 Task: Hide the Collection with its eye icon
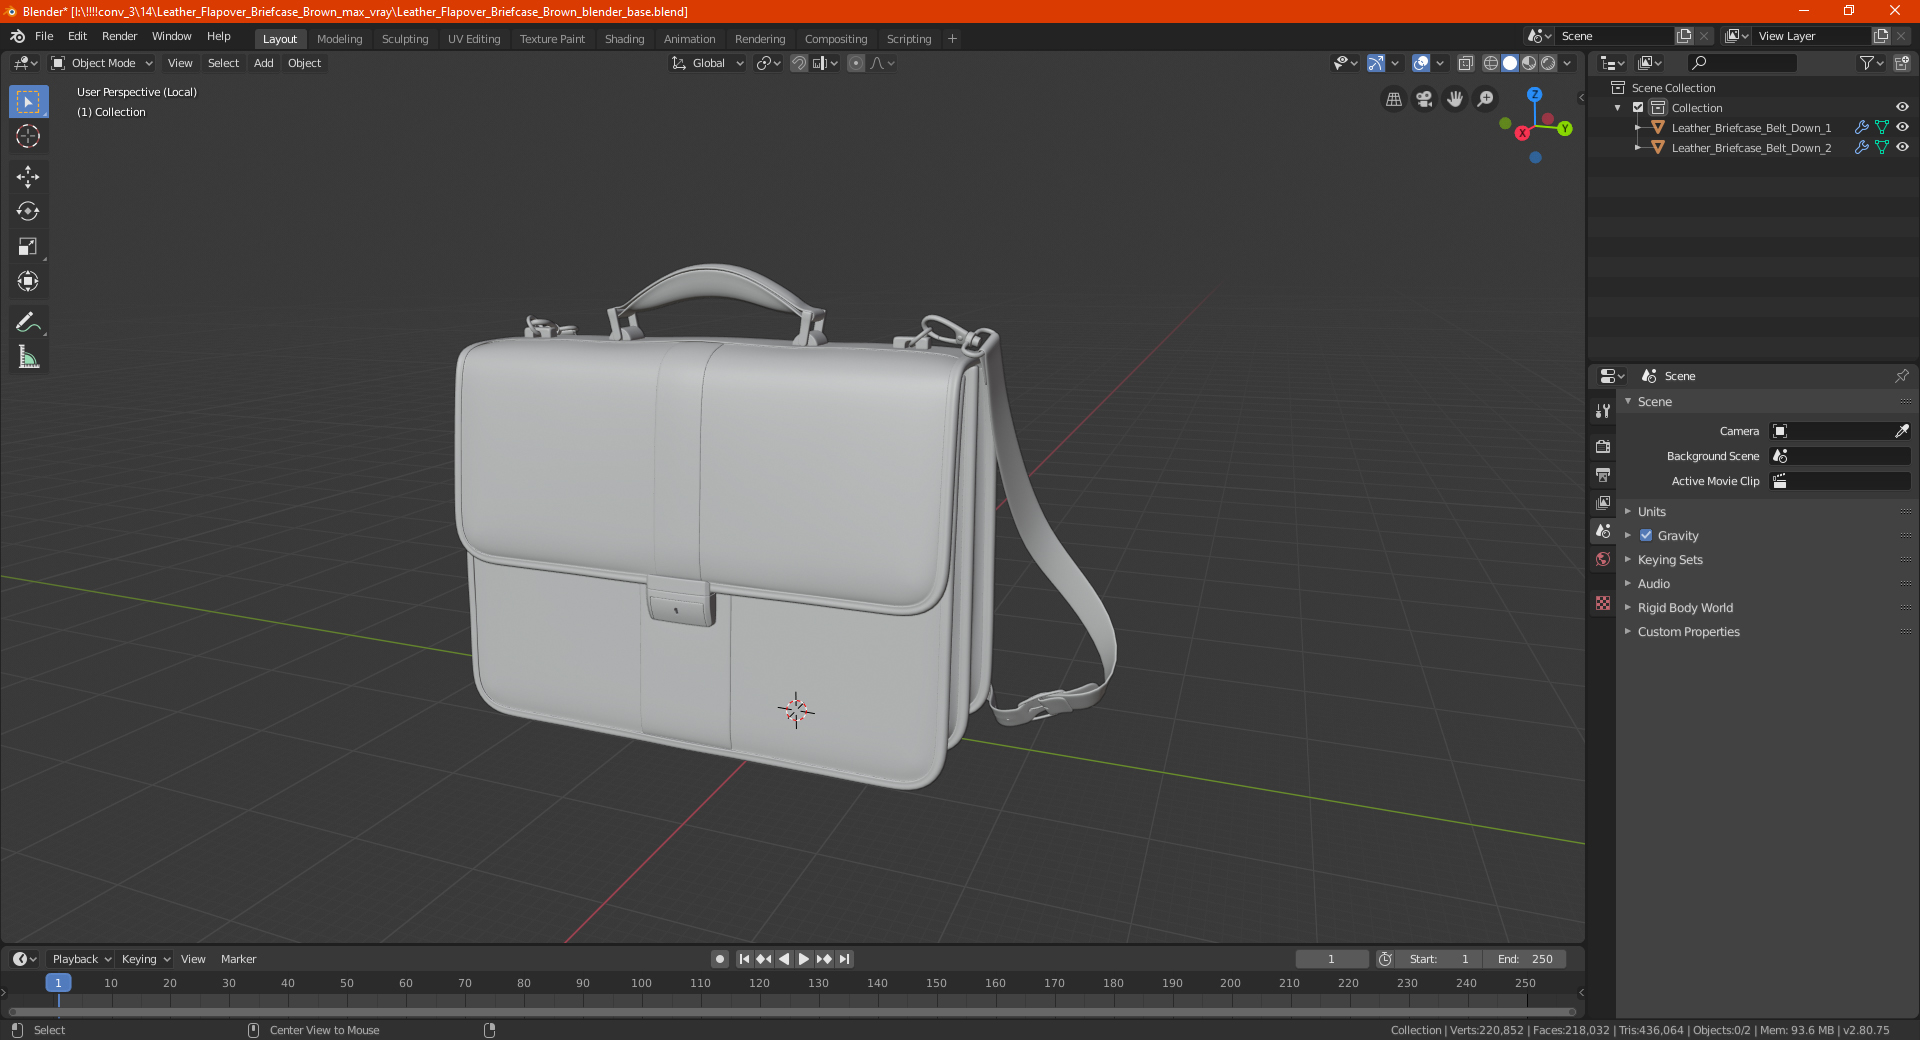pos(1902,108)
